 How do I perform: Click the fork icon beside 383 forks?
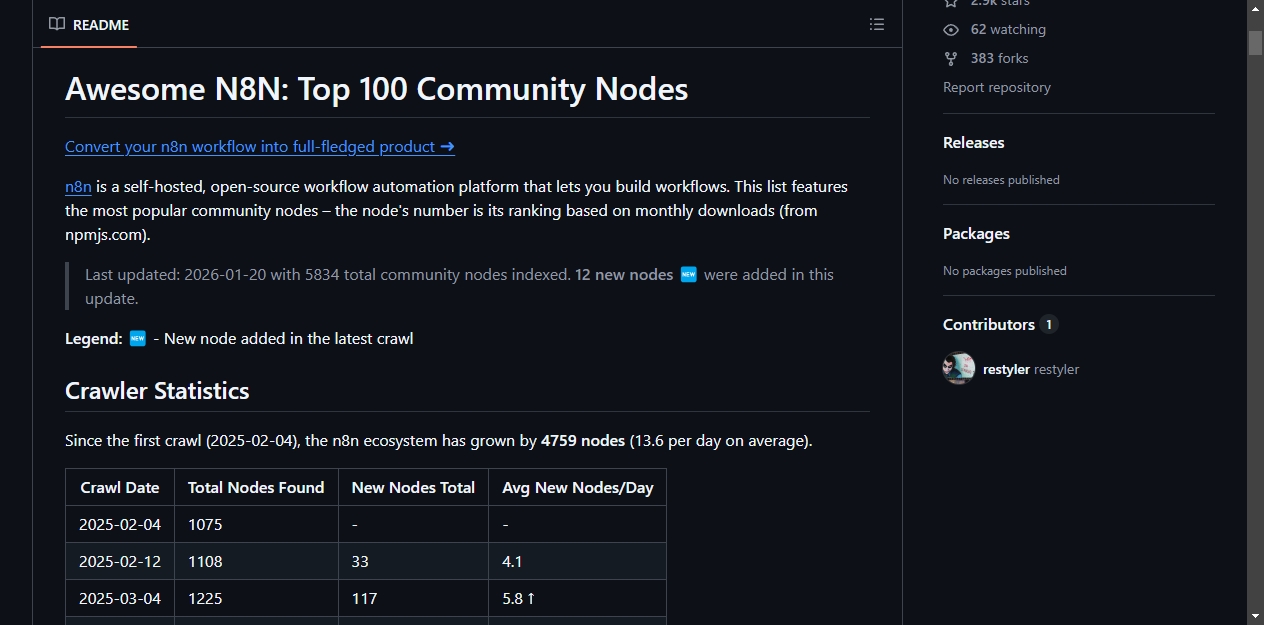[x=951, y=59]
